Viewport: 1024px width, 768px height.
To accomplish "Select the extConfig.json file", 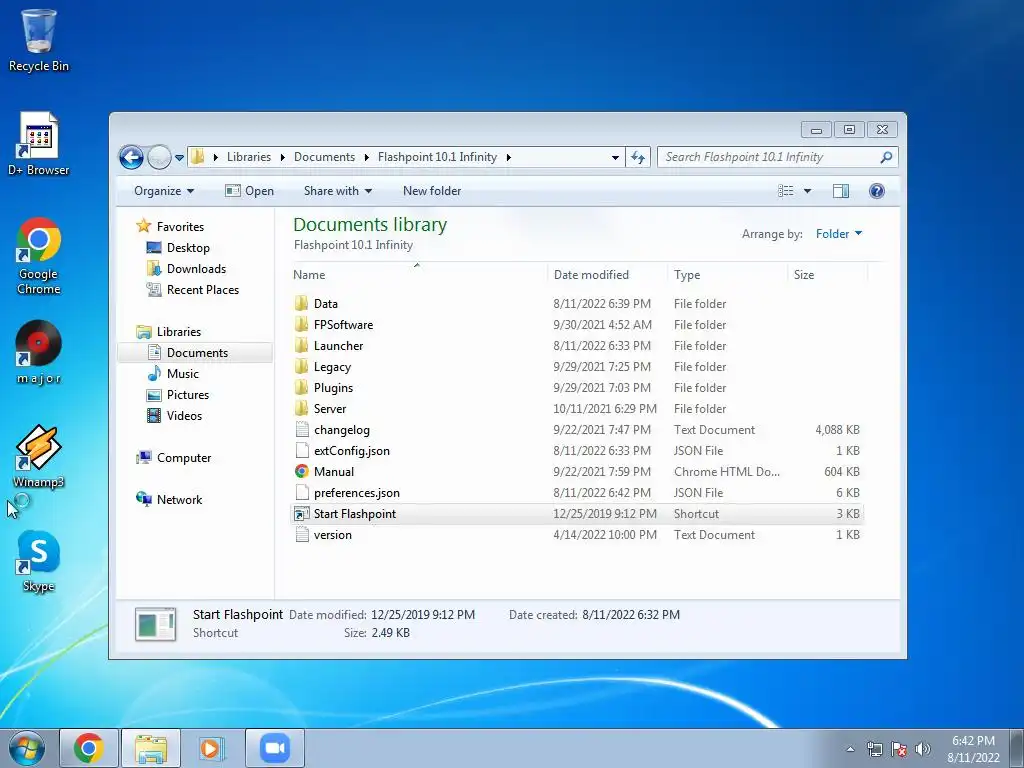I will pos(577,451).
